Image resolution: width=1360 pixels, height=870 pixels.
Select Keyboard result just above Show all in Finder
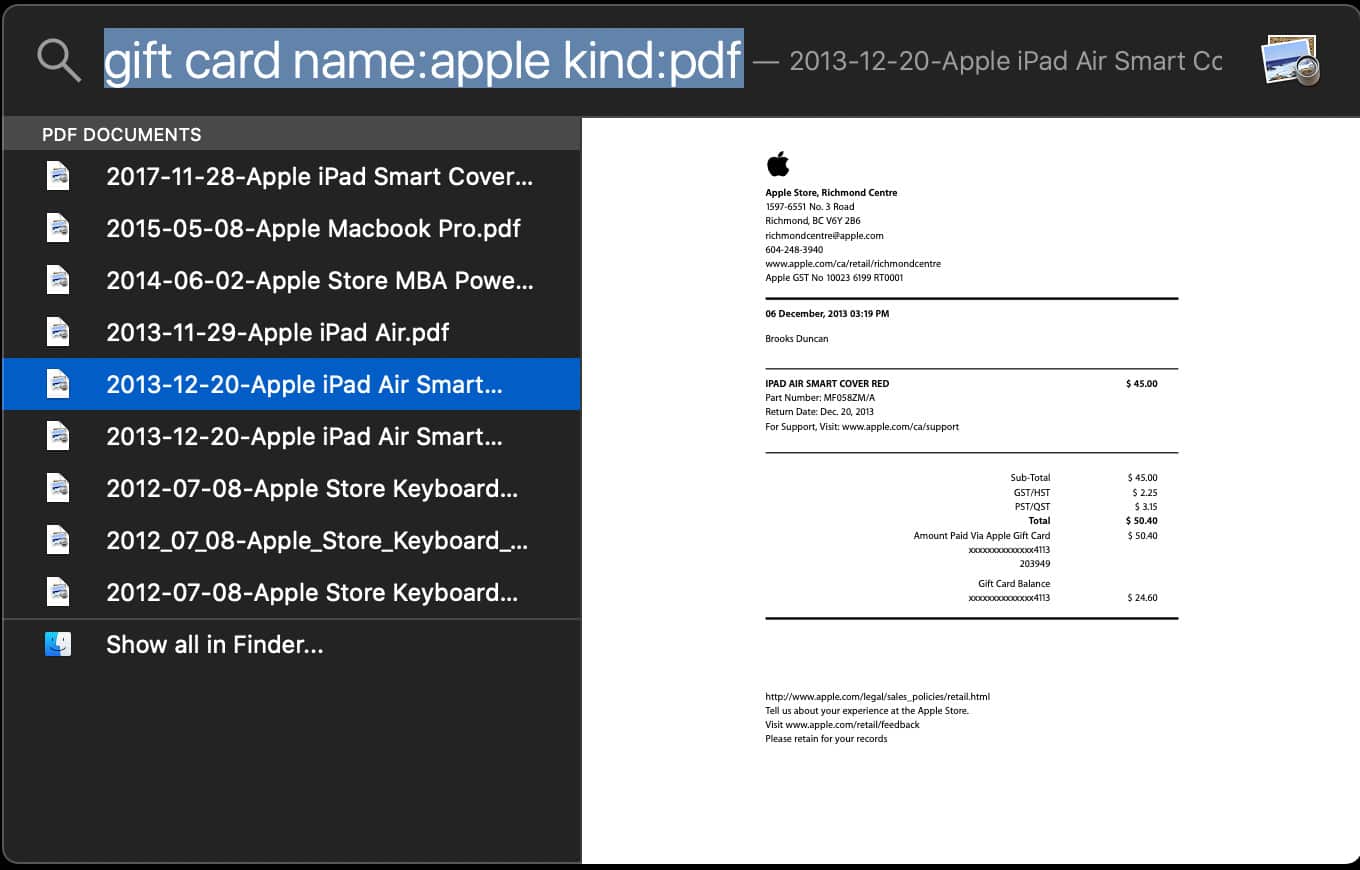pyautogui.click(x=291, y=592)
